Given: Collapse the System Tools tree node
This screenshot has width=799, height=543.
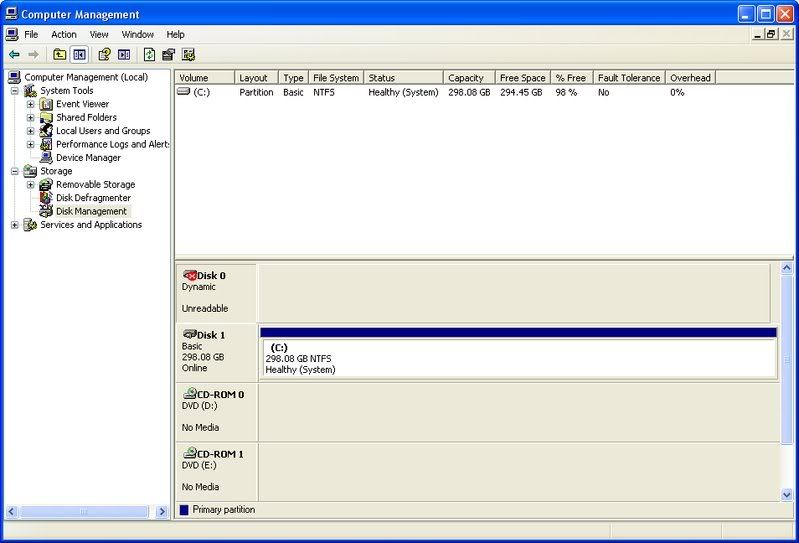Looking at the screenshot, I should click(x=15, y=91).
